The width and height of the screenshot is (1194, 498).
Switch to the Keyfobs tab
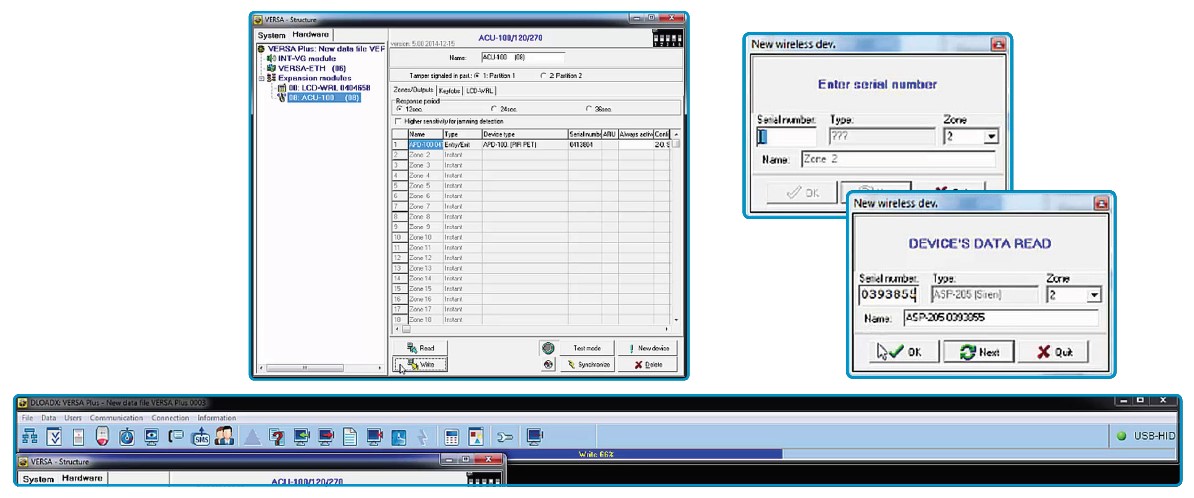[449, 91]
